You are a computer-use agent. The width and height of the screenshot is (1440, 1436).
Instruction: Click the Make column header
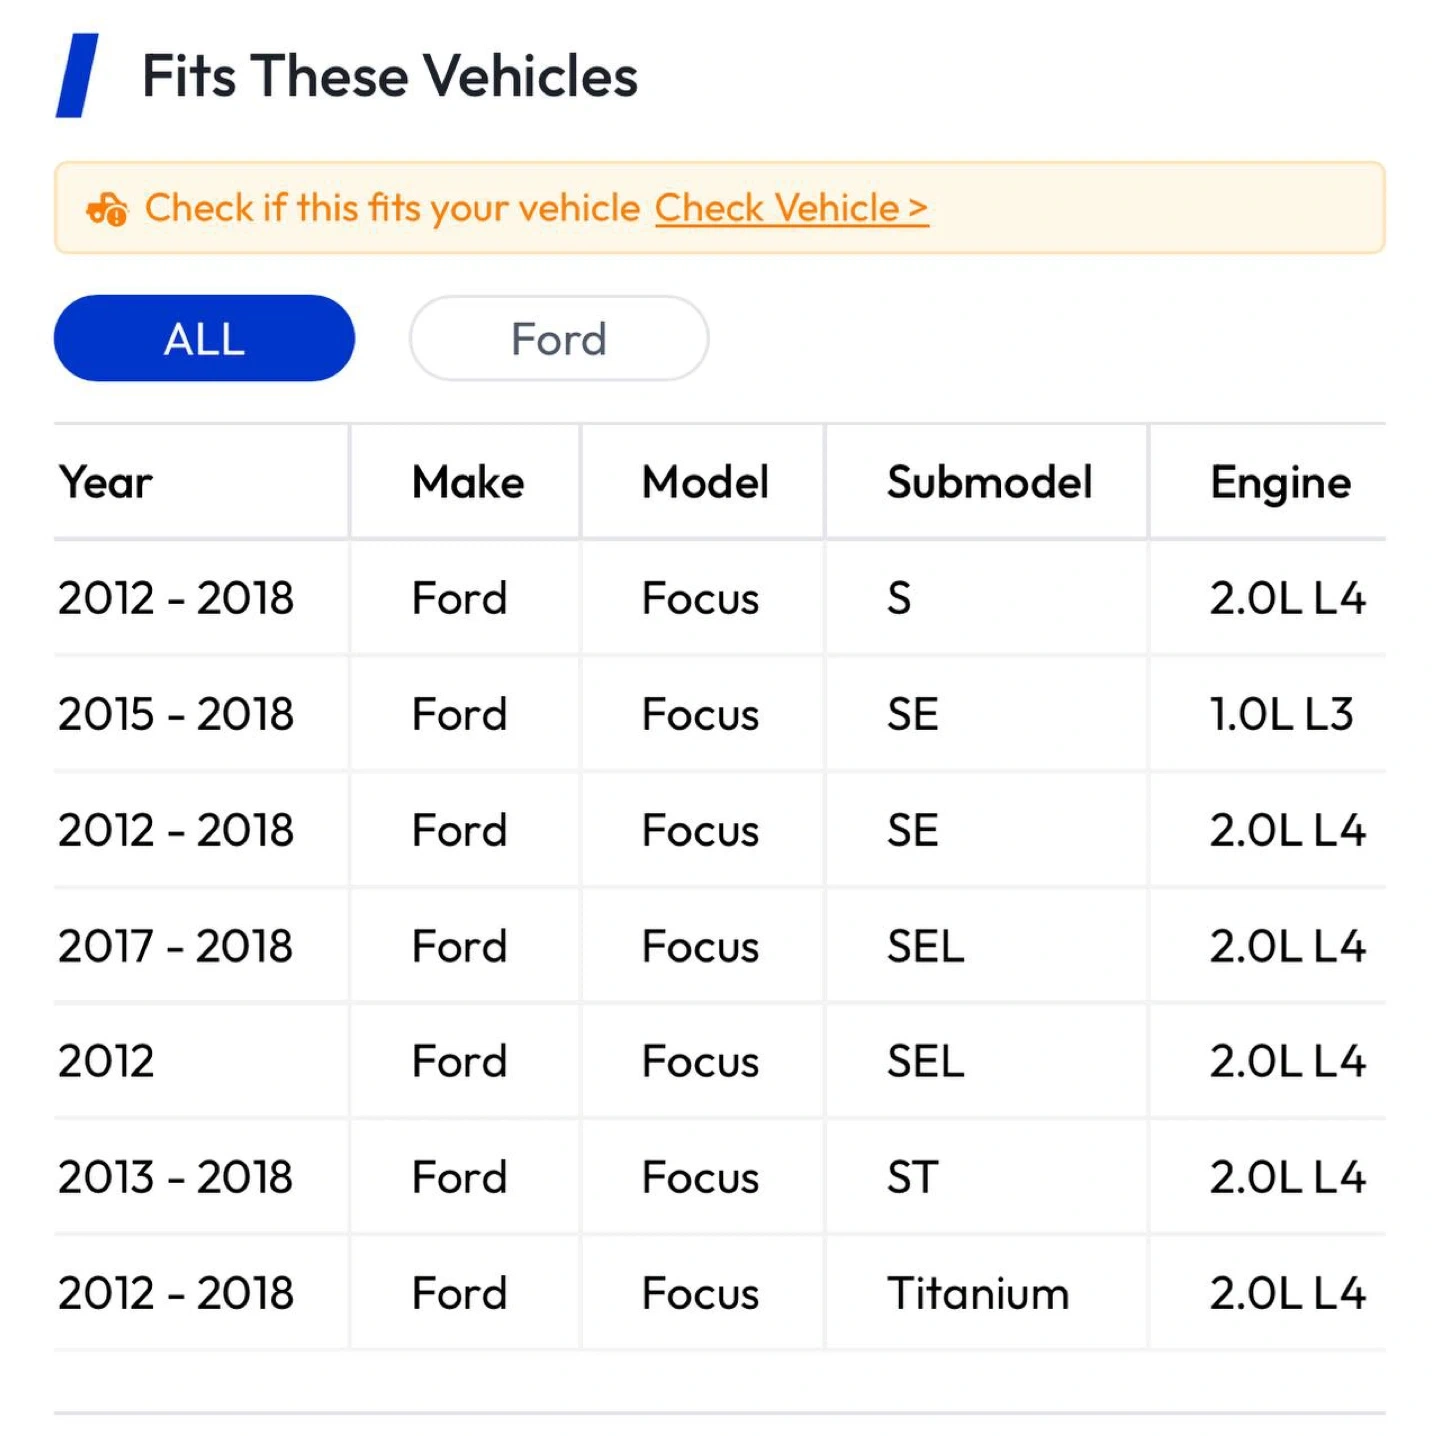pos(467,482)
